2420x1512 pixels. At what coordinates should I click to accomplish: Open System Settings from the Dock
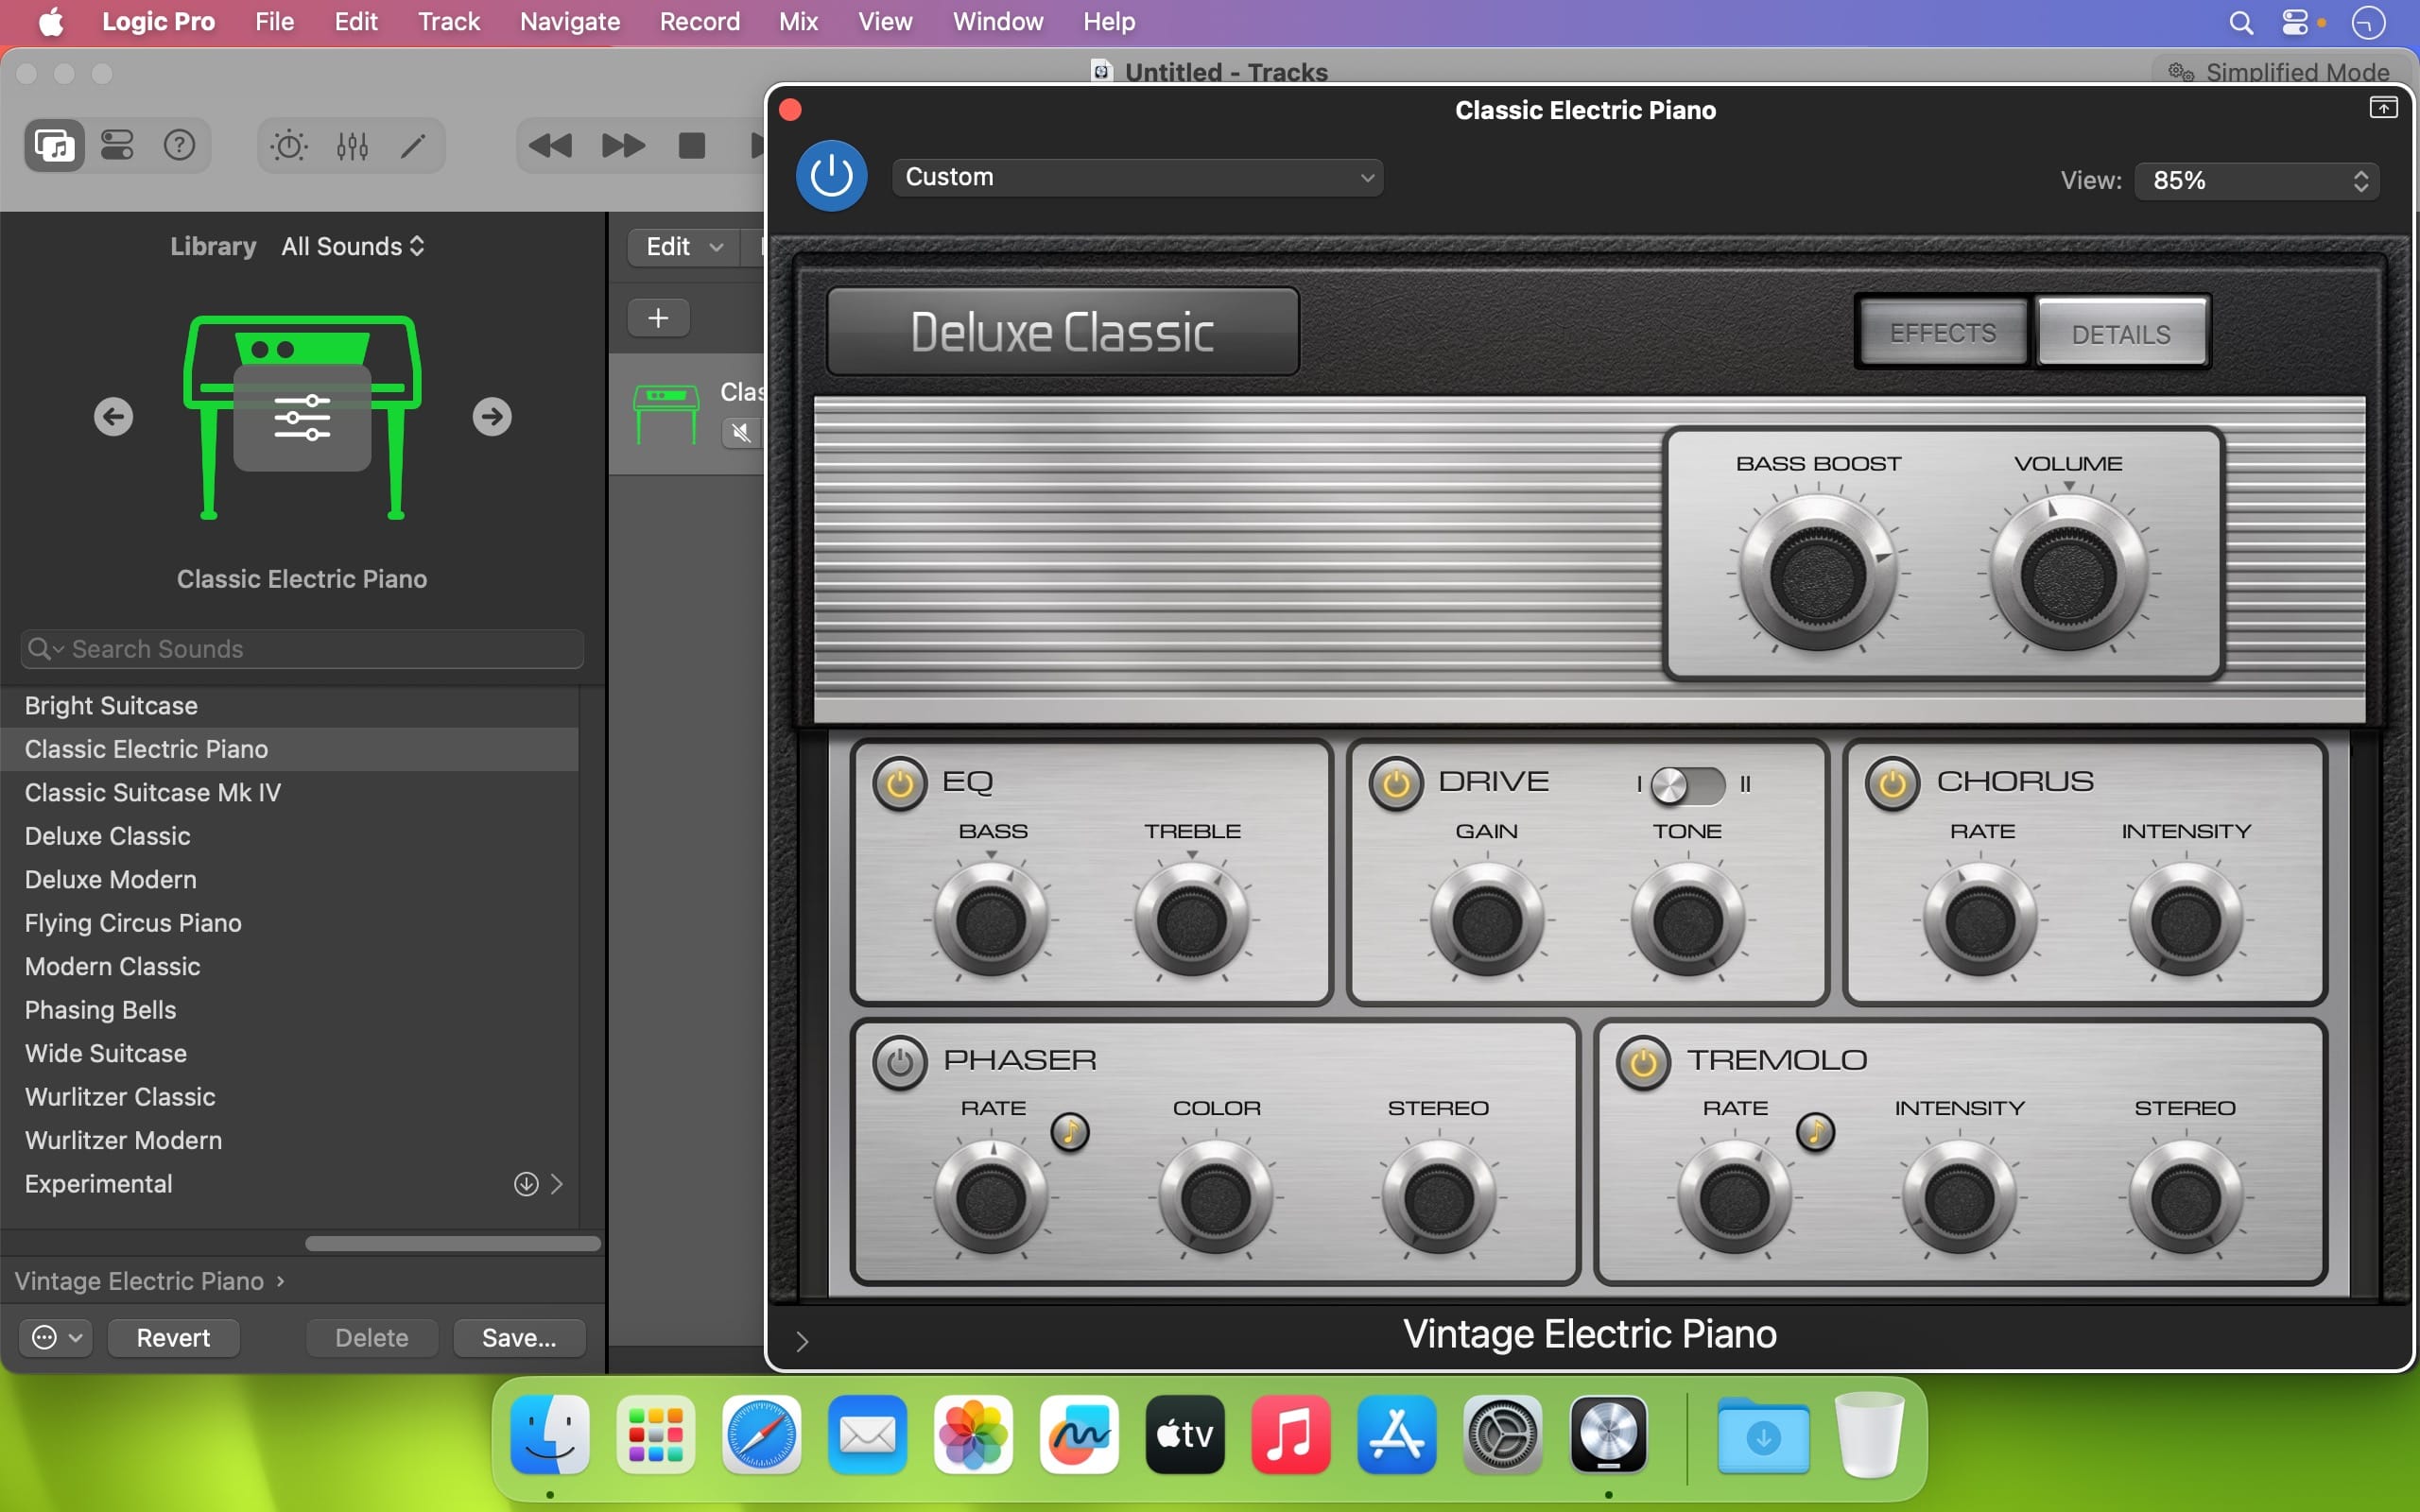click(x=1502, y=1434)
